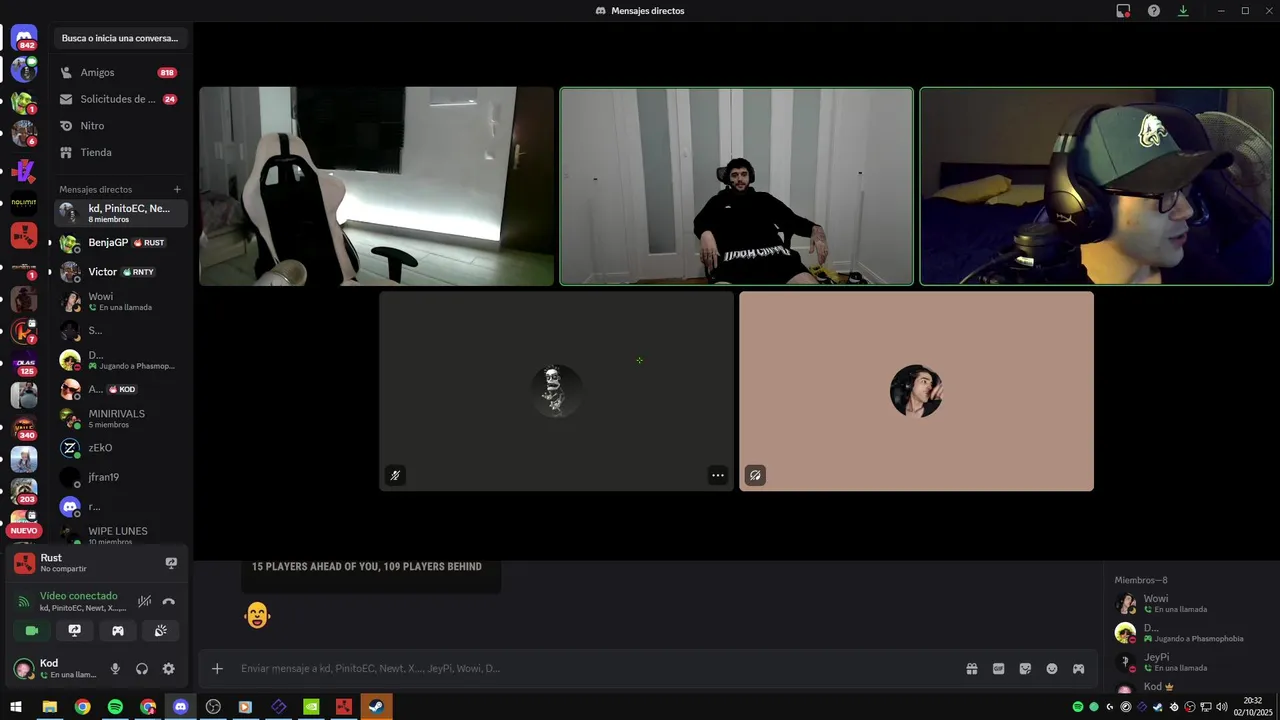1280x720 pixels.
Task: Open apps launcher gamepad icon in chat bar
Action: pos(1079,668)
